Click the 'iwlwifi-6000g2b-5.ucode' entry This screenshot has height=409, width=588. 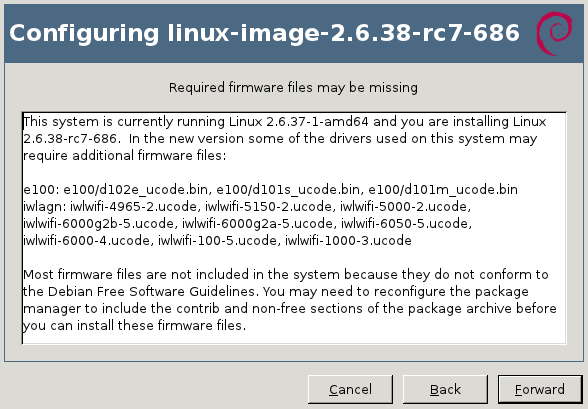(99, 224)
